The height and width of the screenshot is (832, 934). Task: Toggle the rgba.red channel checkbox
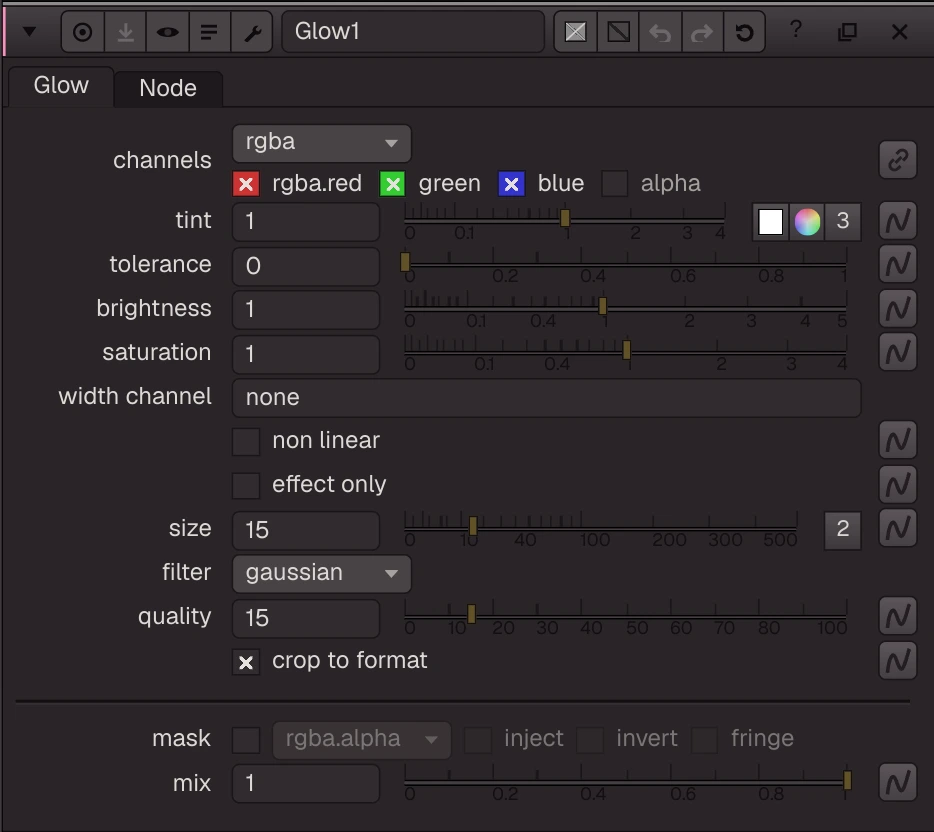pyautogui.click(x=246, y=183)
